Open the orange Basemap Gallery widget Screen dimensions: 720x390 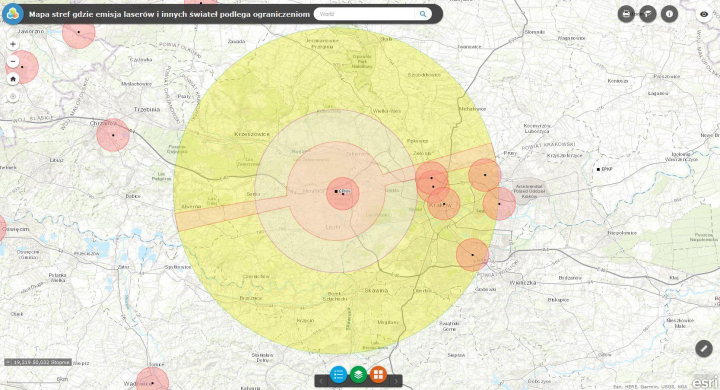point(378,375)
